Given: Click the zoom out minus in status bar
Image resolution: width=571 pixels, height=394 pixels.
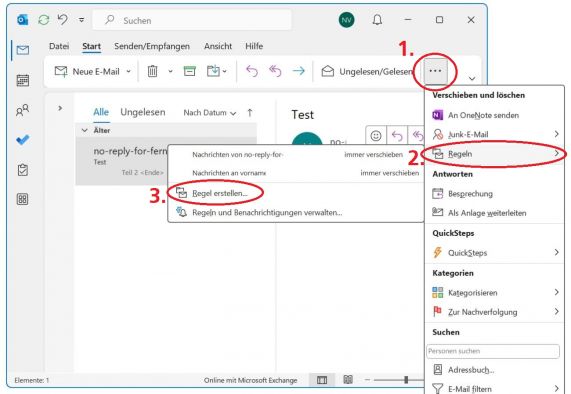Looking at the screenshot, I should coord(367,380).
